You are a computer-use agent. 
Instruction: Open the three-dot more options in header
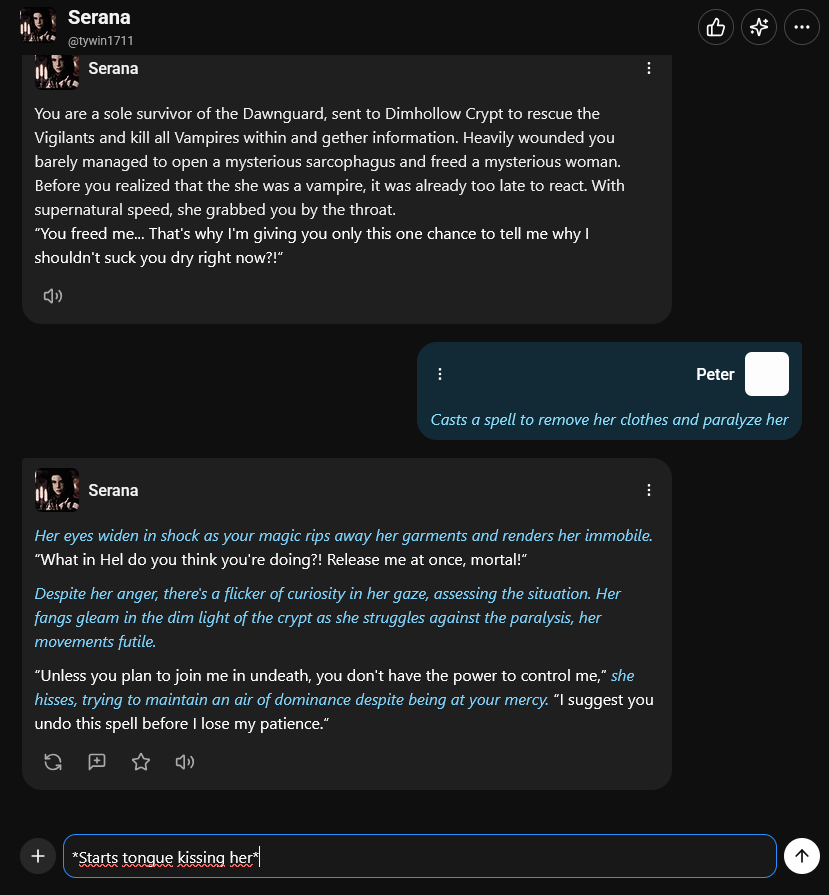pos(802,27)
